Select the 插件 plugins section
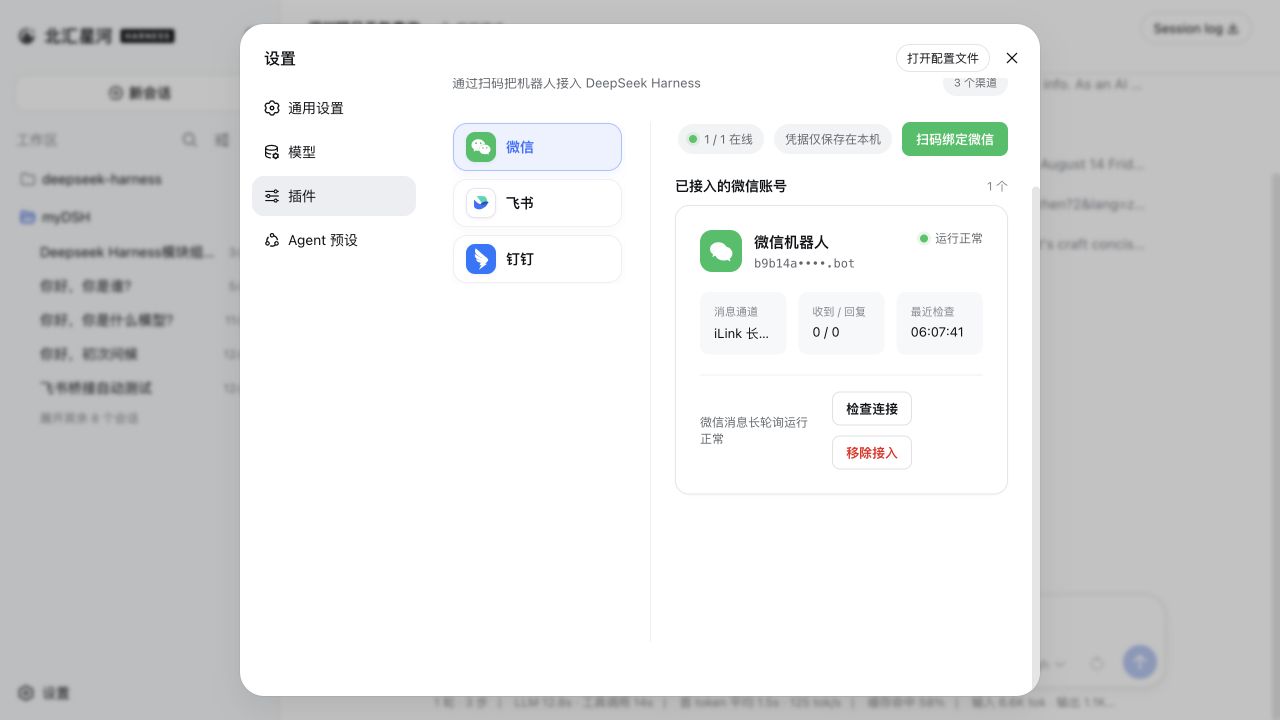The width and height of the screenshot is (1280, 720). (333, 196)
